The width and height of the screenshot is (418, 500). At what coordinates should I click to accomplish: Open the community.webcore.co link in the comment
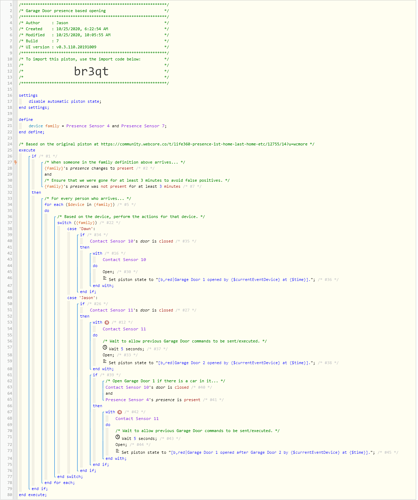pos(204,144)
